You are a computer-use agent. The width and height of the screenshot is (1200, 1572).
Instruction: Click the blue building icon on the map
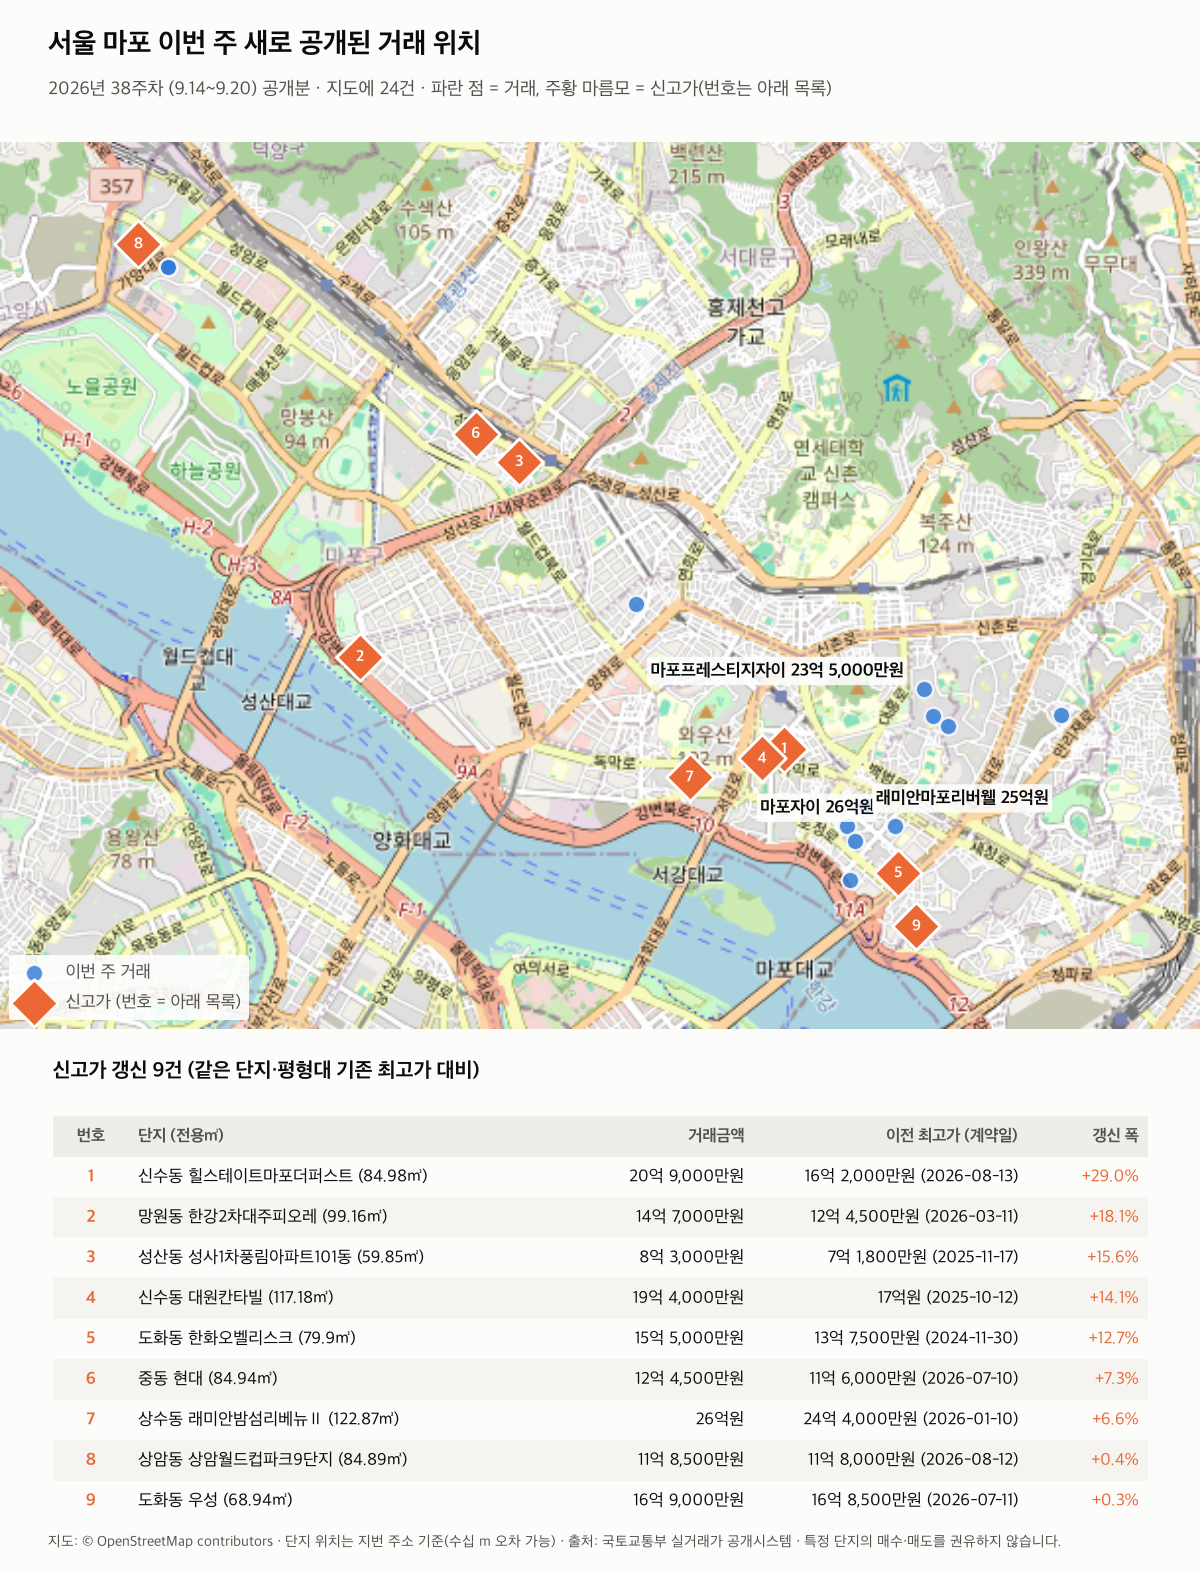(897, 387)
